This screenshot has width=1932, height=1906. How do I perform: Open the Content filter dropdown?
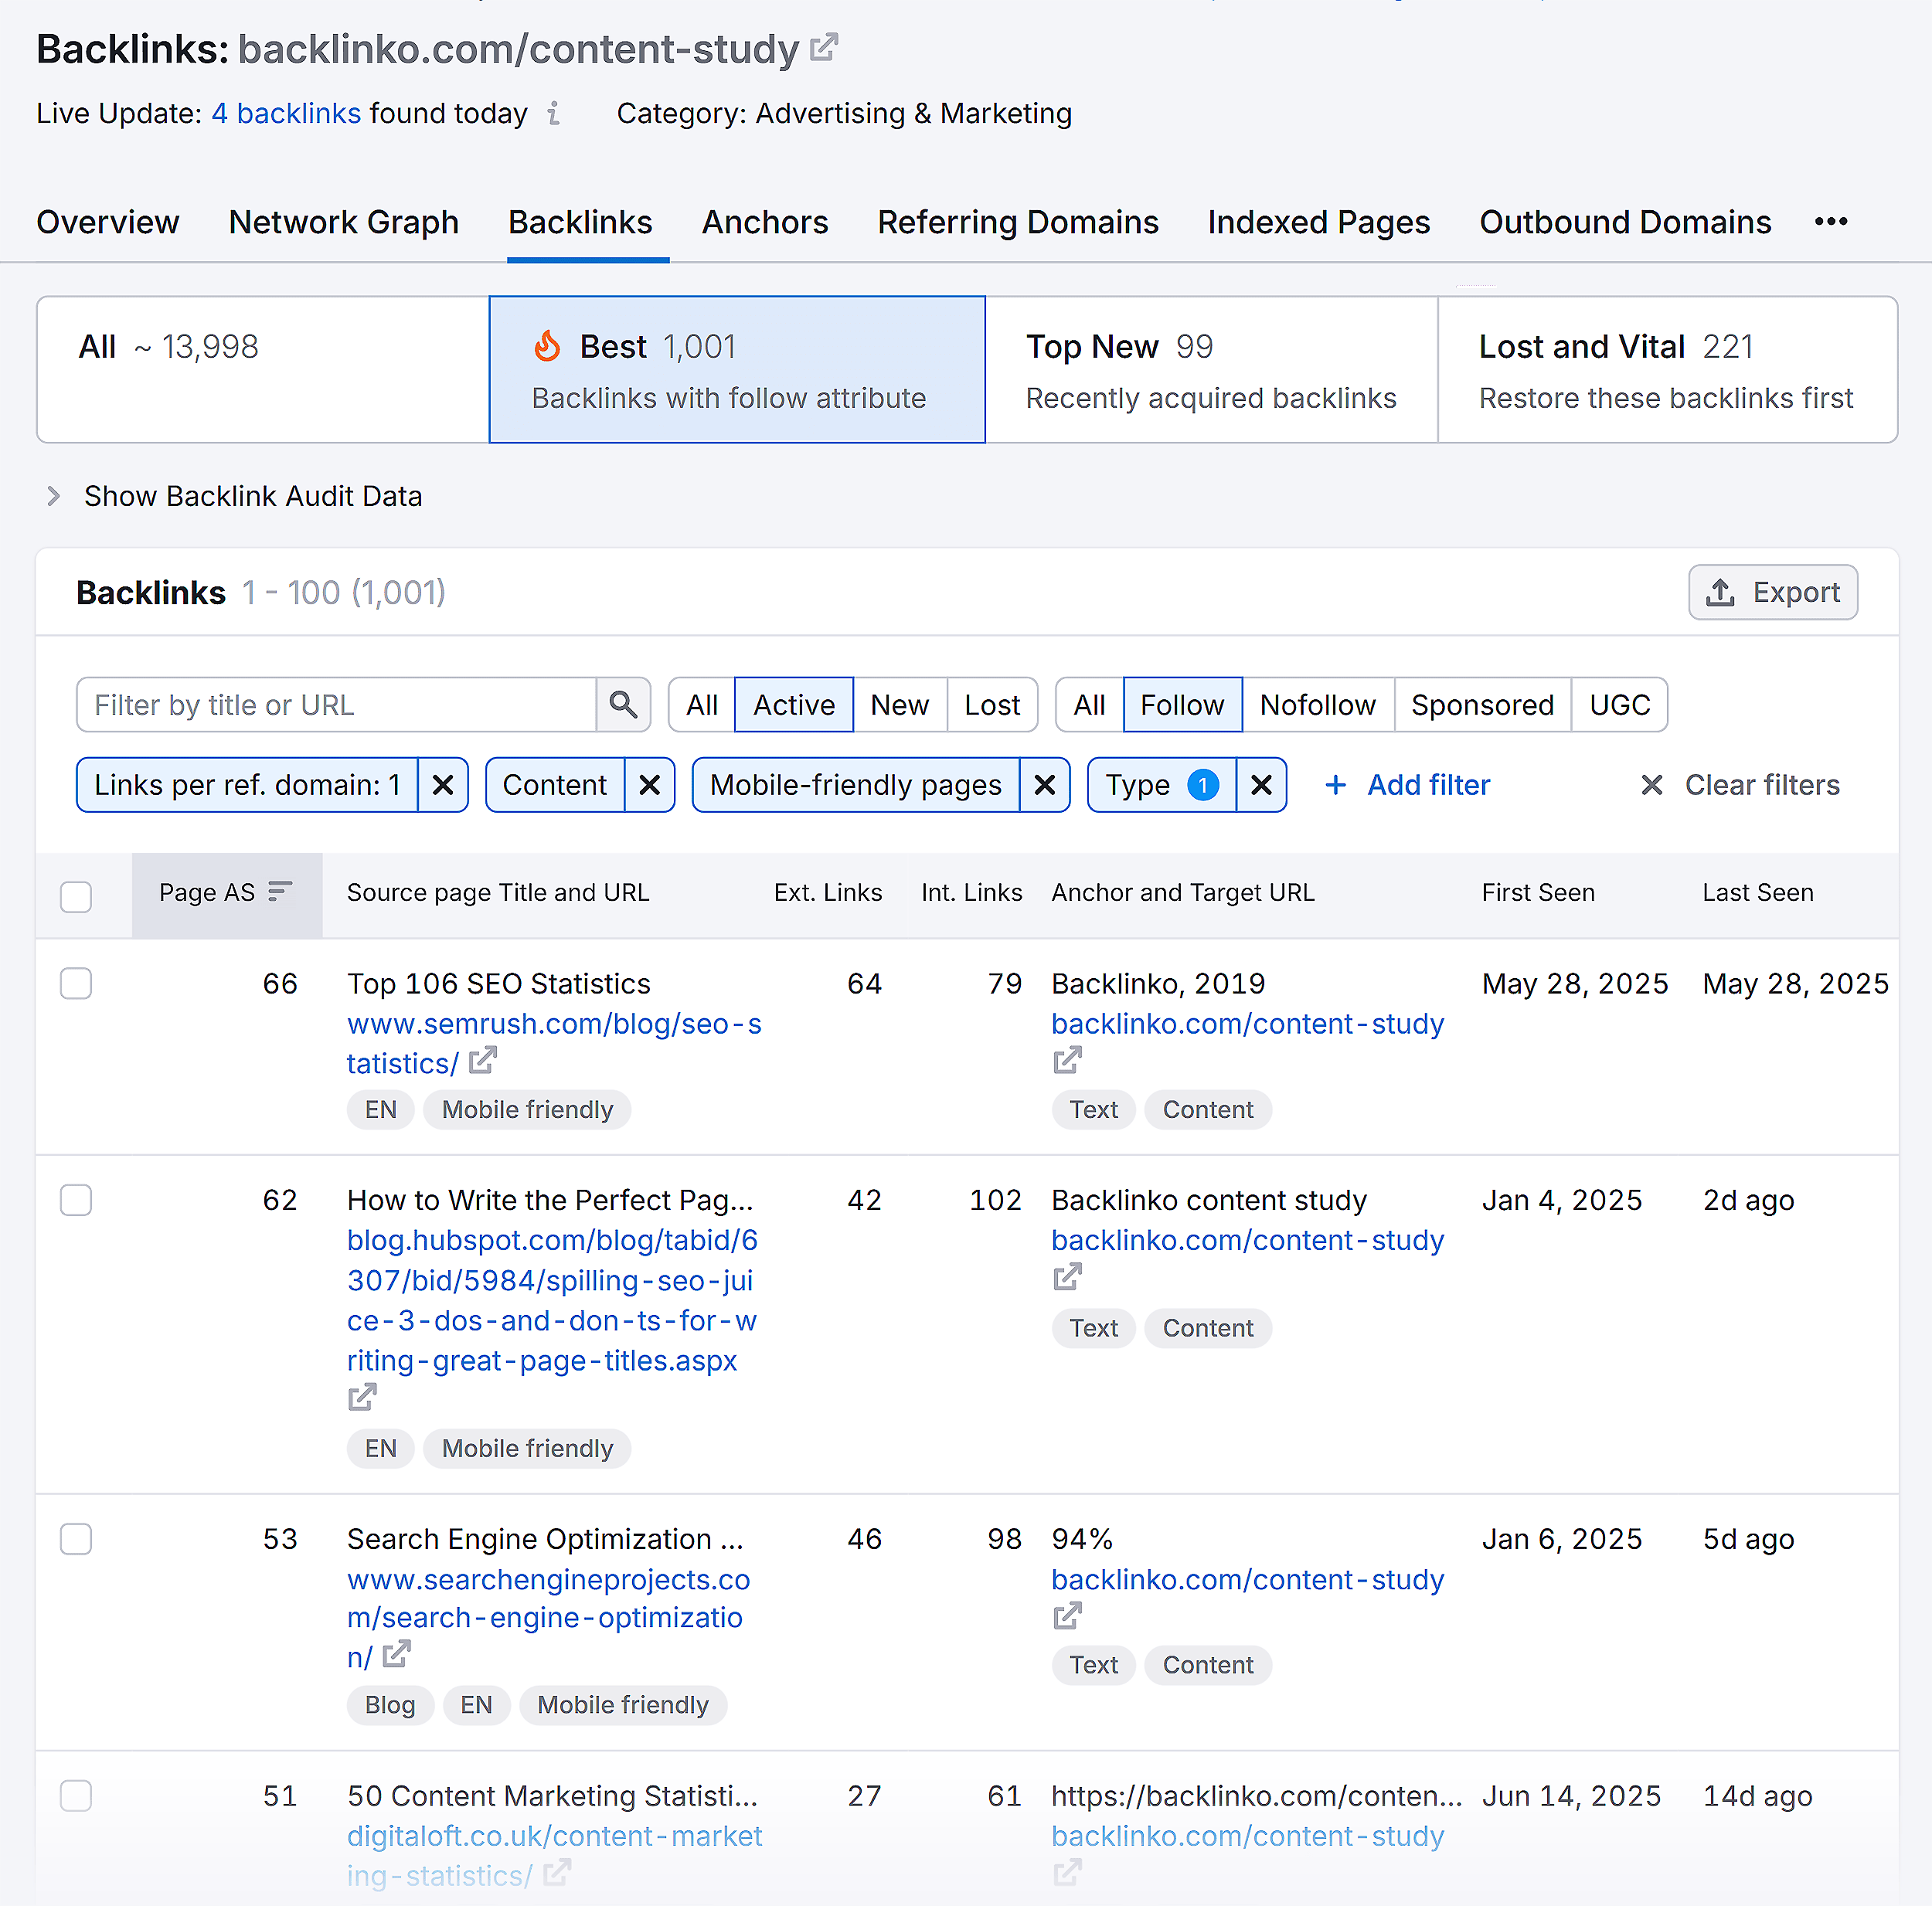(555, 785)
